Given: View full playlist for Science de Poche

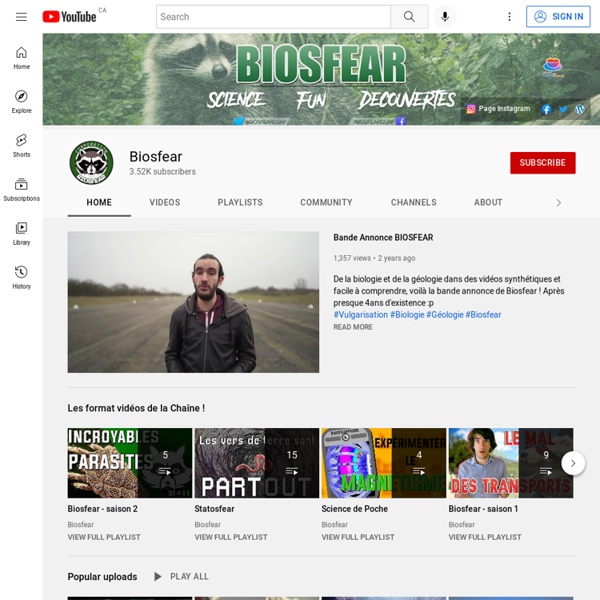Looking at the screenshot, I should (x=358, y=537).
